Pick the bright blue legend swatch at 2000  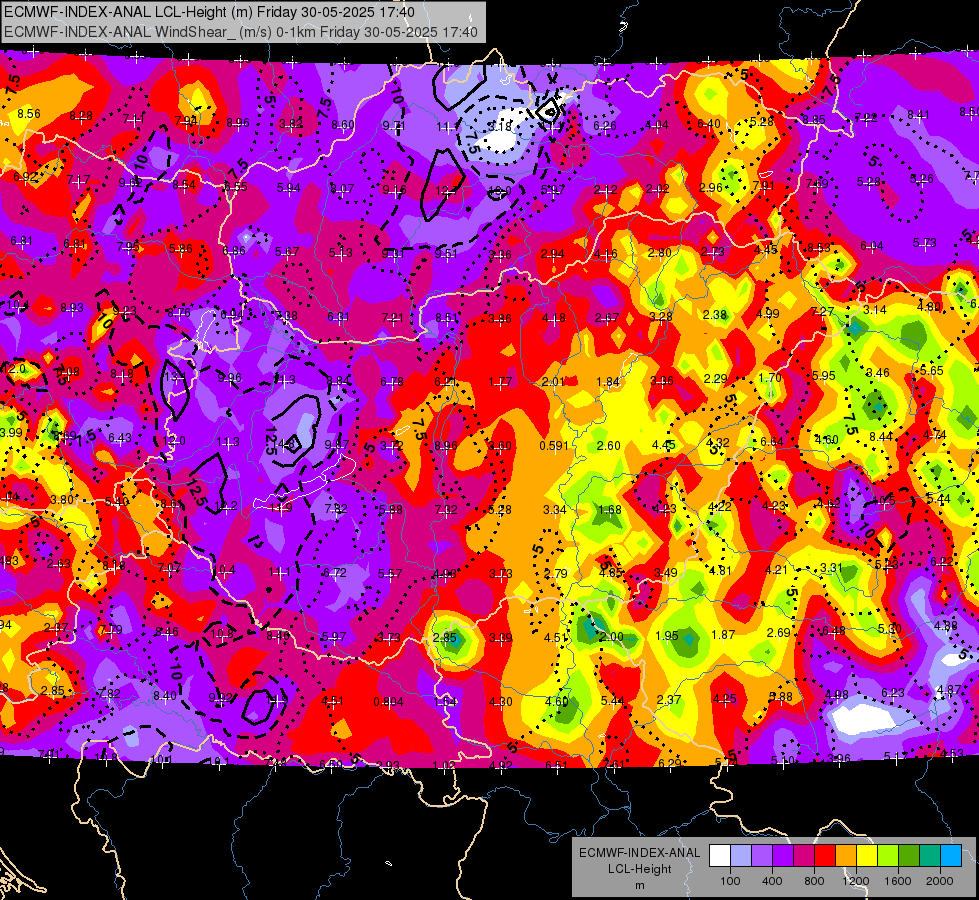point(951,856)
